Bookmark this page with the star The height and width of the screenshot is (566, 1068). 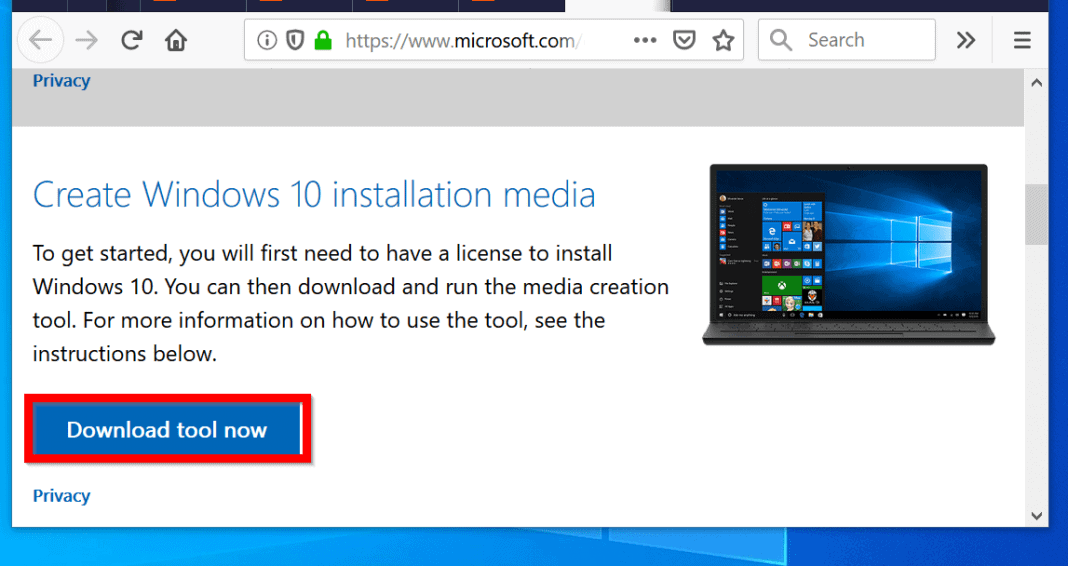coord(723,41)
